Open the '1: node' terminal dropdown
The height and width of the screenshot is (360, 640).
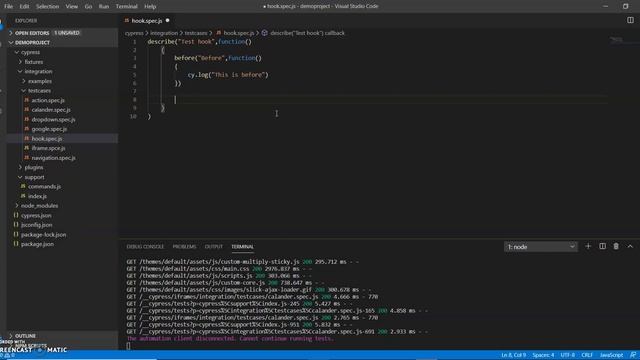click(x=541, y=247)
